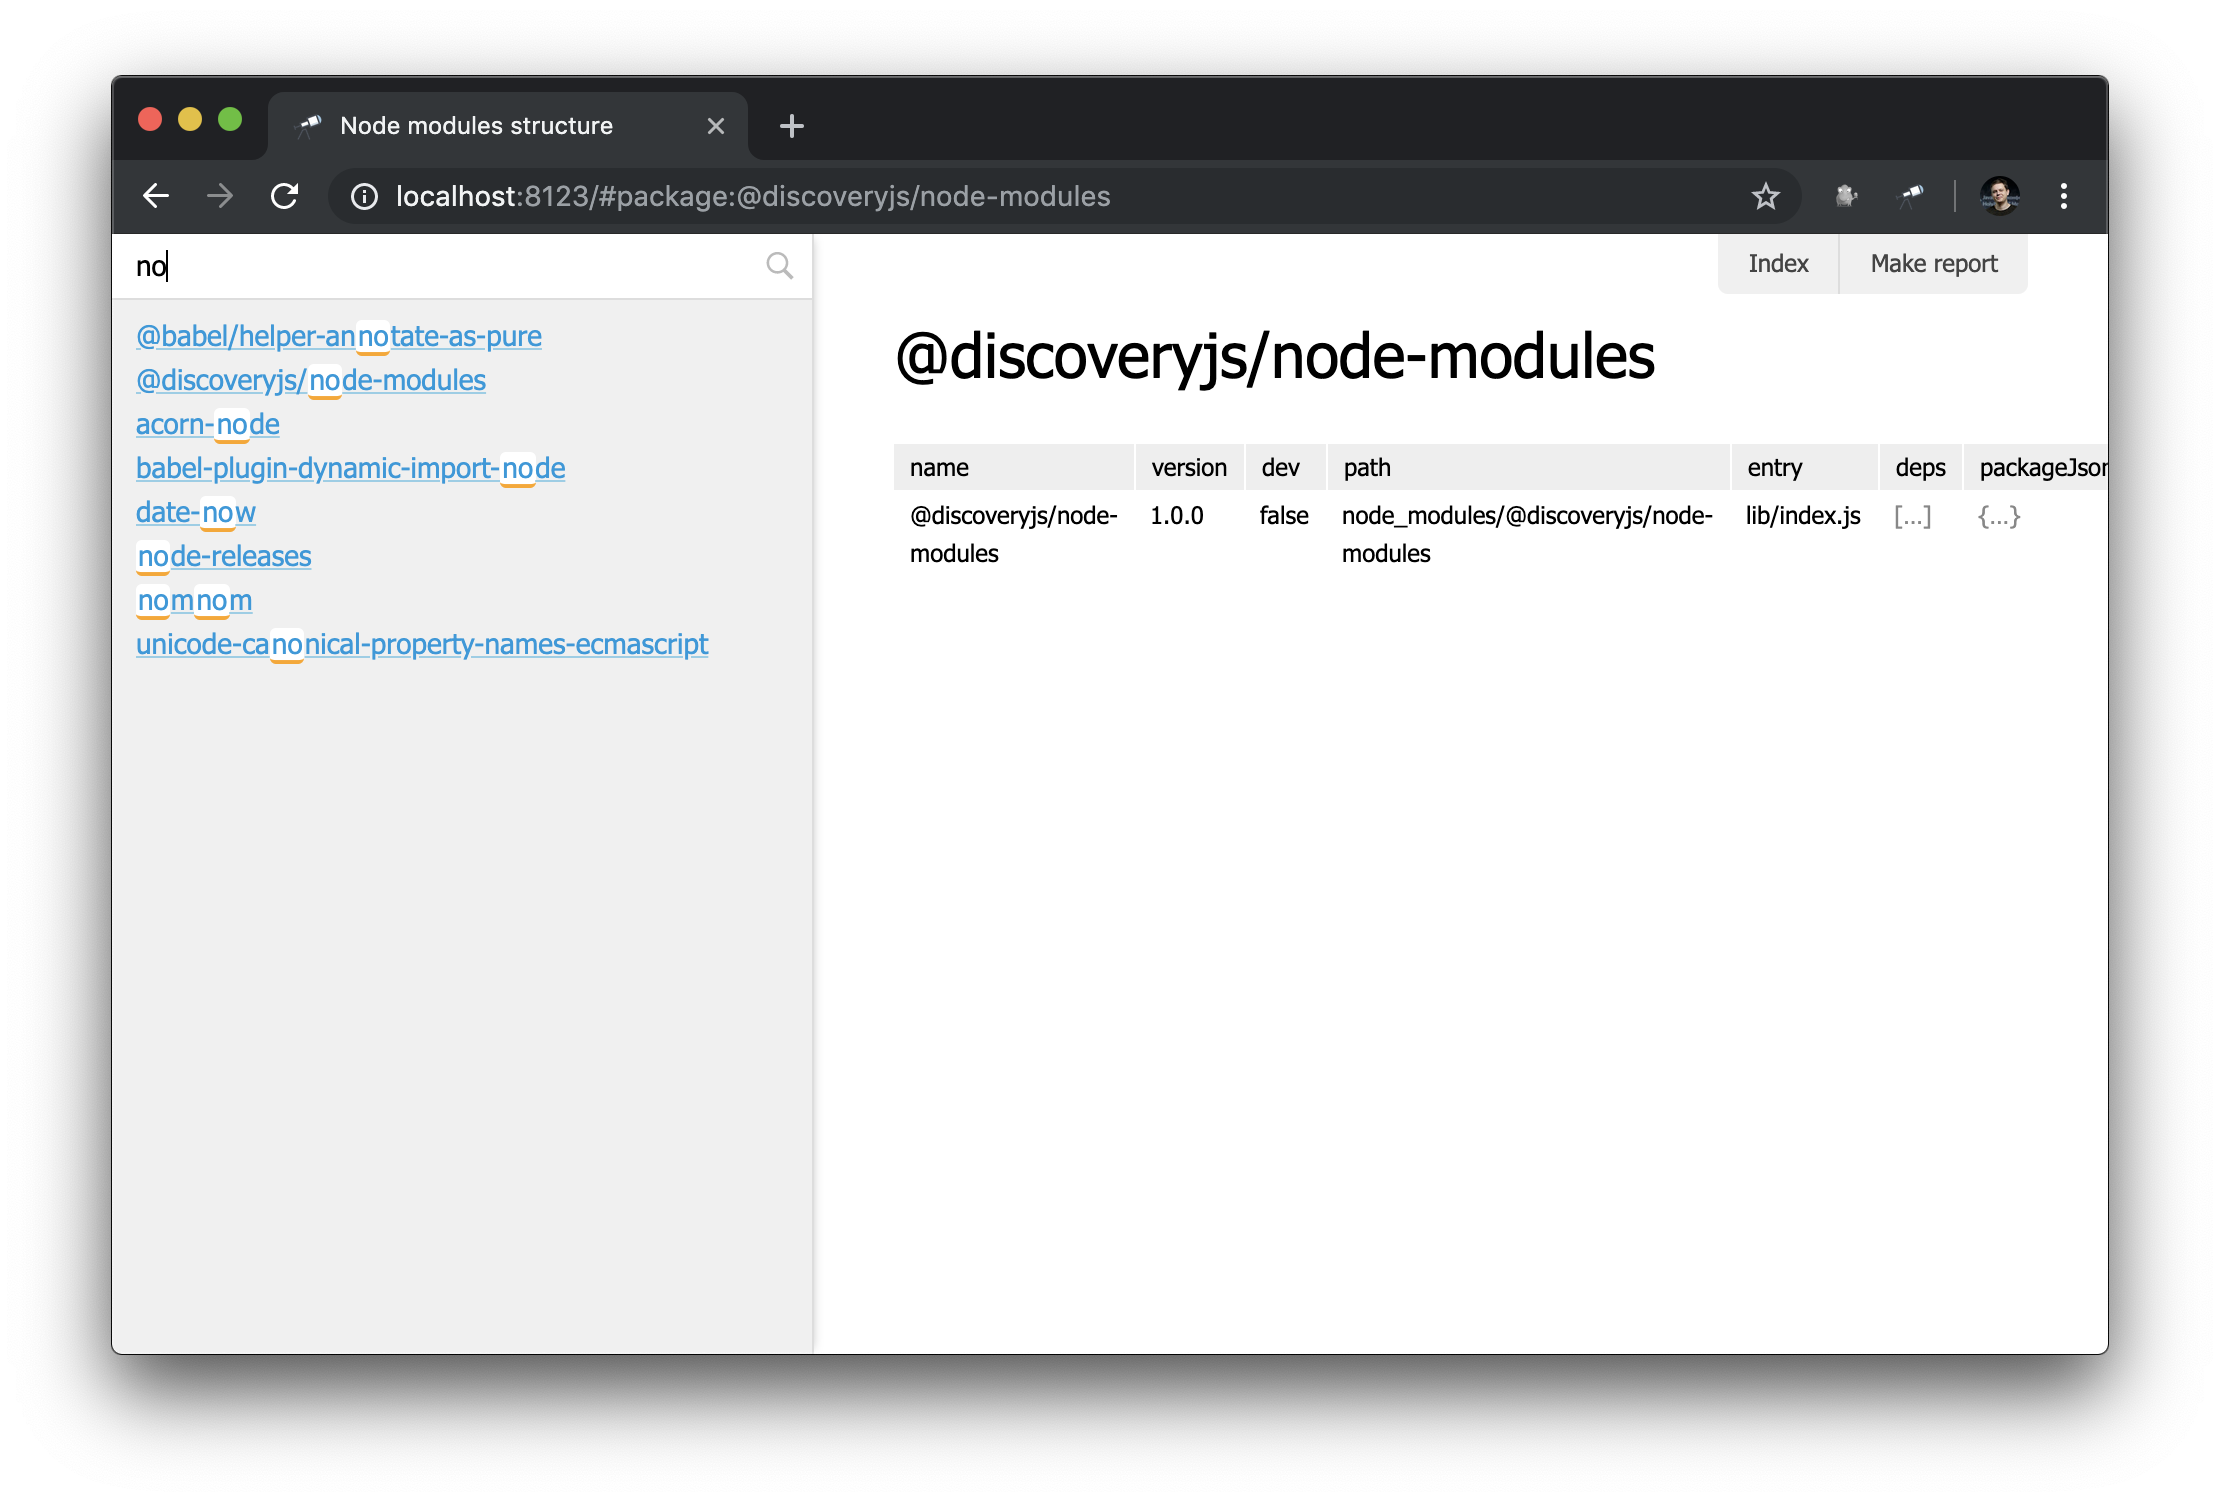Select the Node modules structure tab
2220x1502 pixels.
[508, 126]
